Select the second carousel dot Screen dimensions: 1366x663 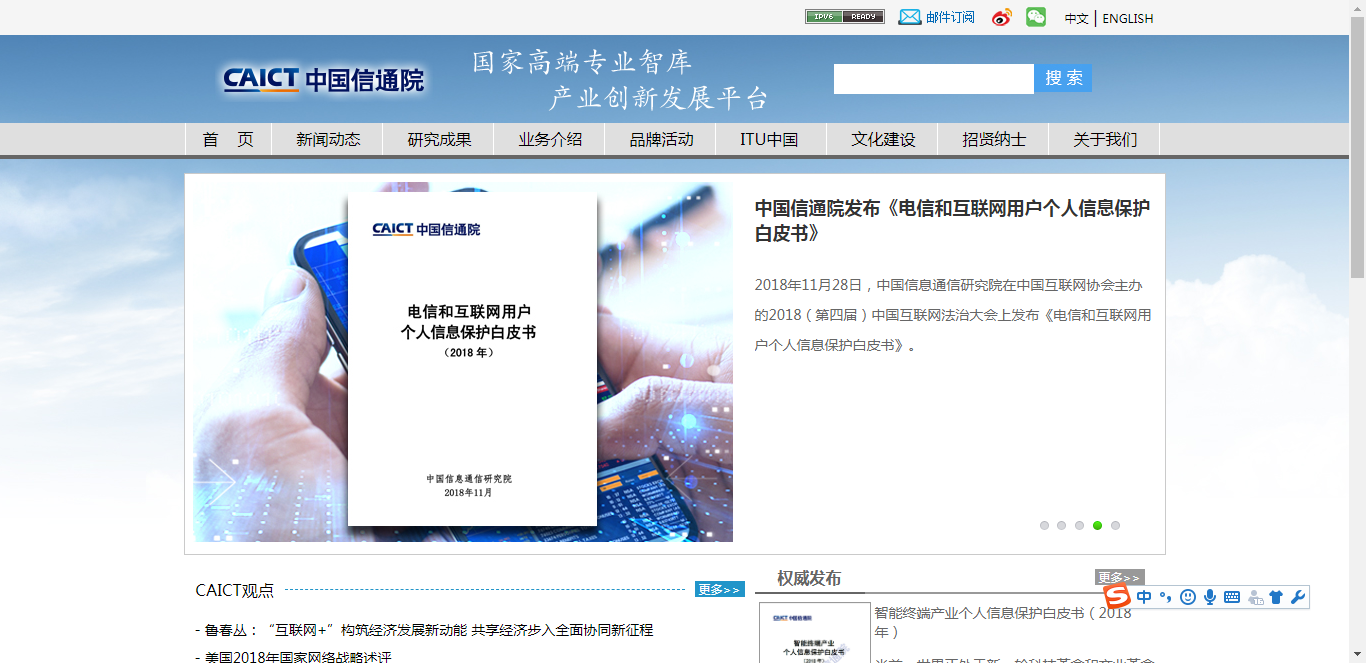click(1062, 525)
